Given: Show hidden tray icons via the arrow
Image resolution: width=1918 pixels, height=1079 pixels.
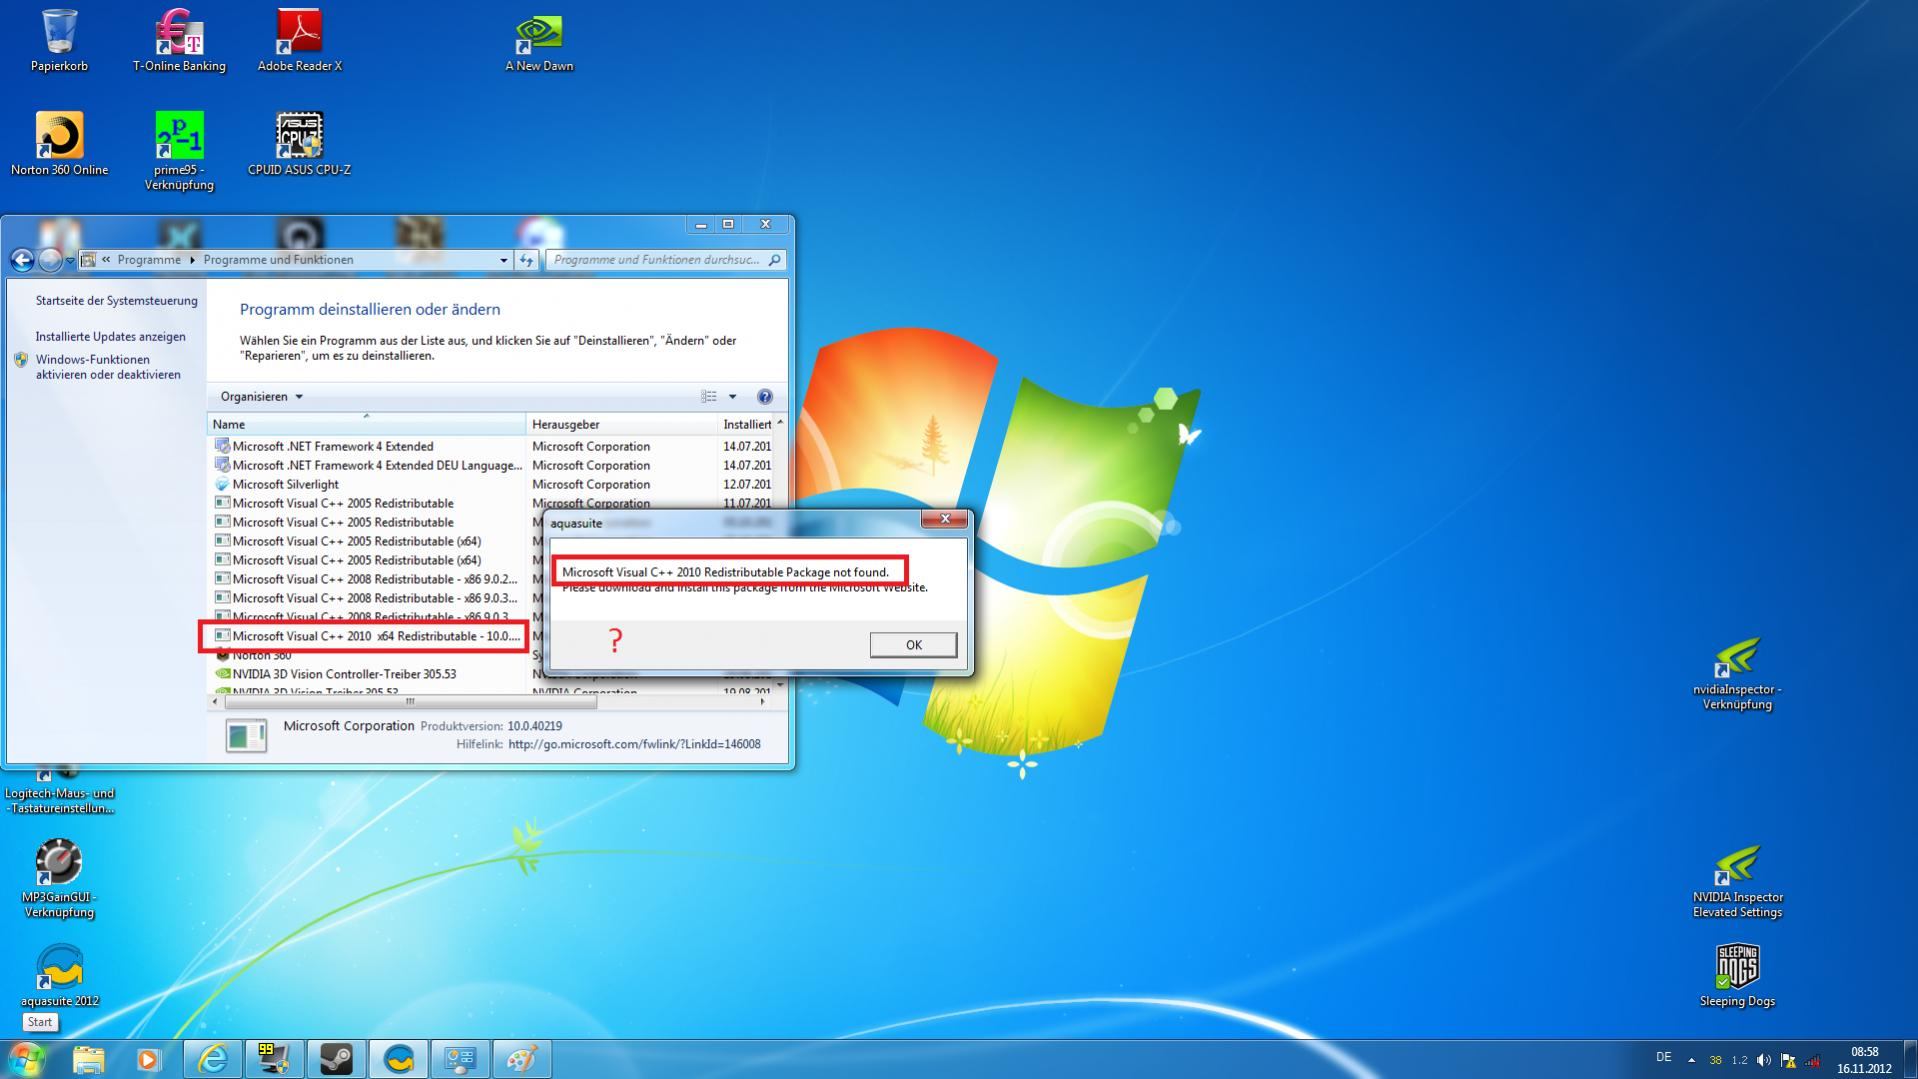Looking at the screenshot, I should pyautogui.click(x=1691, y=1060).
